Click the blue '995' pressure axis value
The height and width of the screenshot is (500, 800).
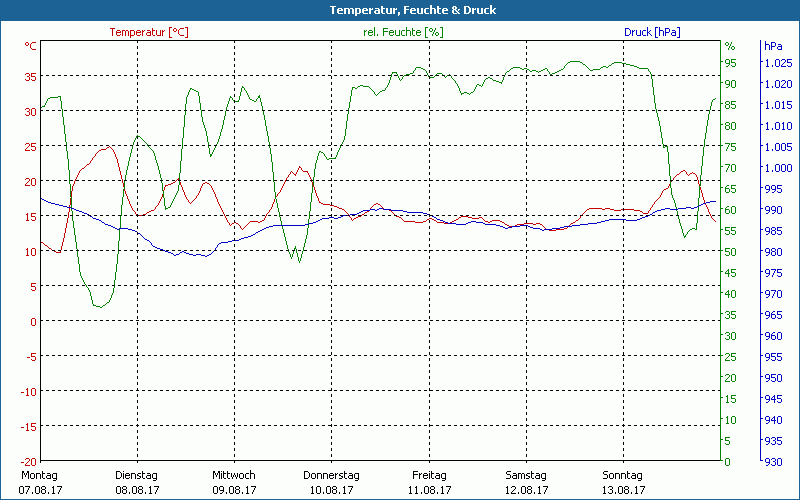click(773, 189)
